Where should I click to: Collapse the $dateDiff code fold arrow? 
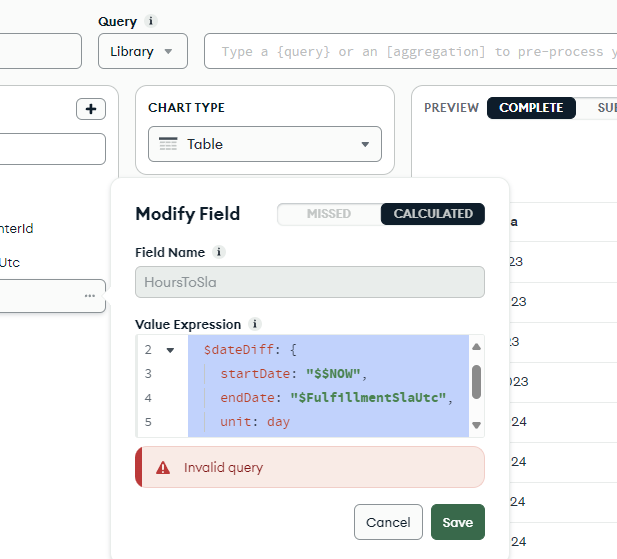[170, 350]
